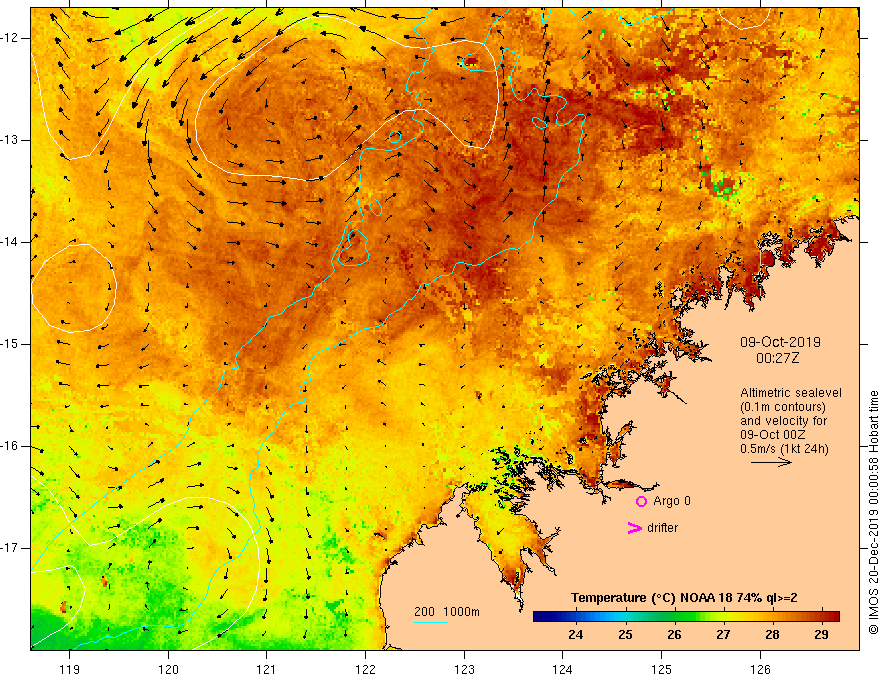Click the longitude 122 axis label
Image resolution: width=880 pixels, height=680 pixels.
pyautogui.click(x=365, y=669)
